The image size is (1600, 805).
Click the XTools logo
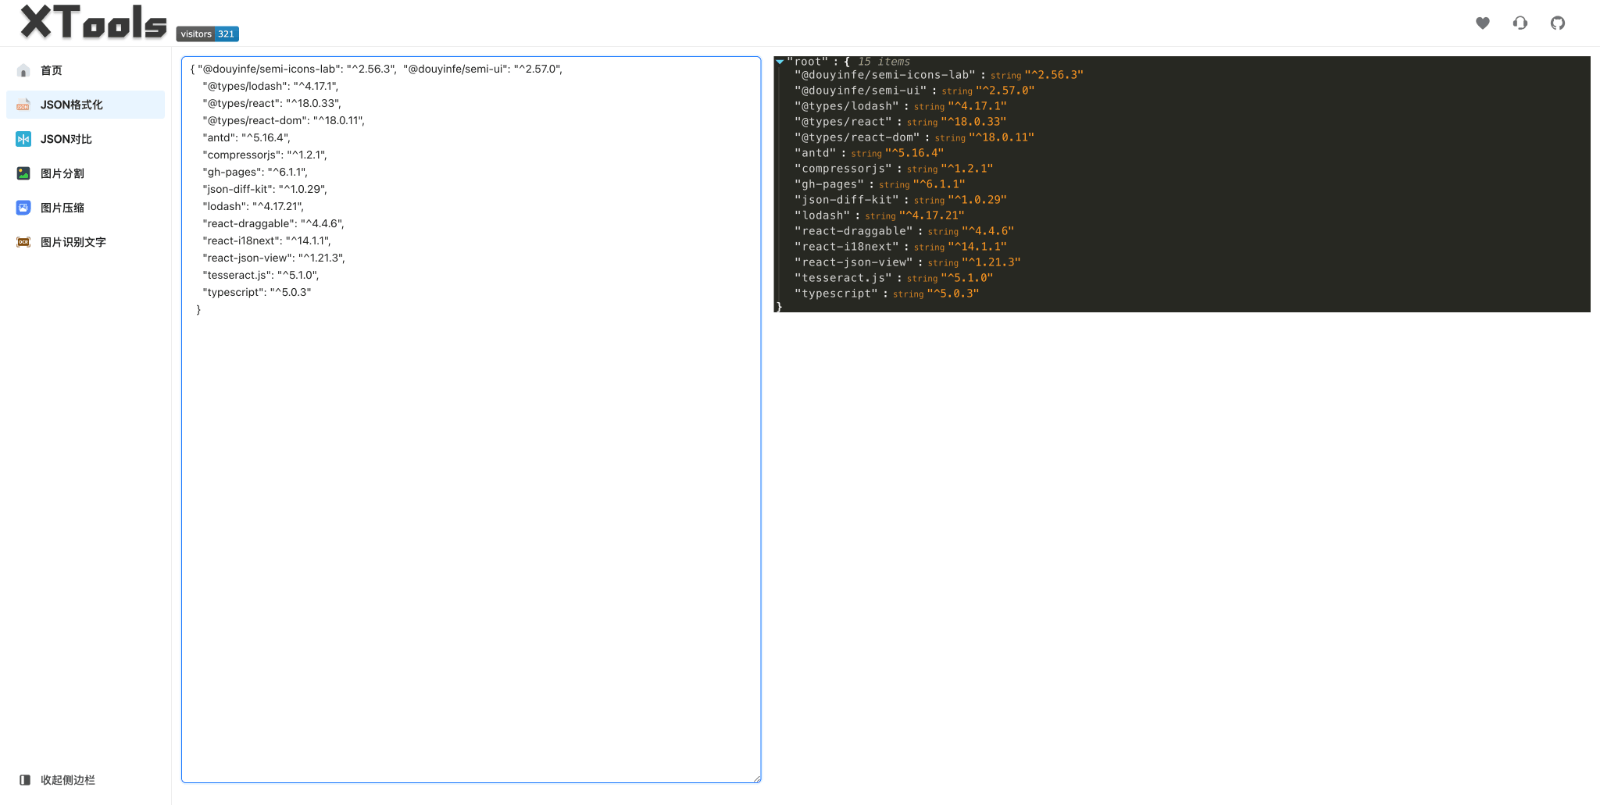(93, 22)
